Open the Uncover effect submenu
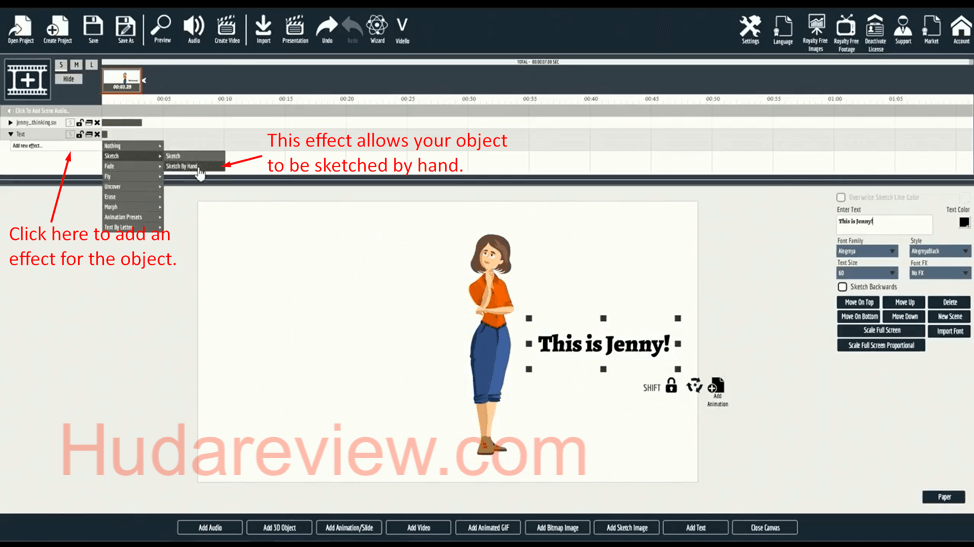 [133, 187]
